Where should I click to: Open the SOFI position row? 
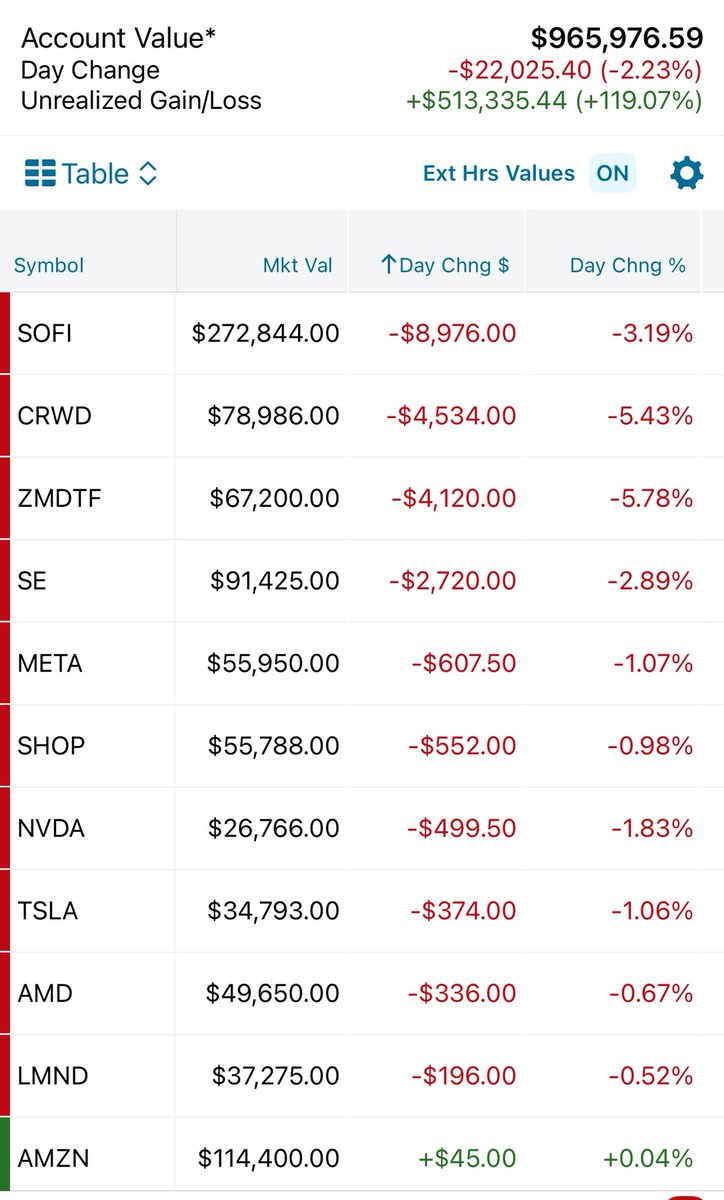(45, 333)
